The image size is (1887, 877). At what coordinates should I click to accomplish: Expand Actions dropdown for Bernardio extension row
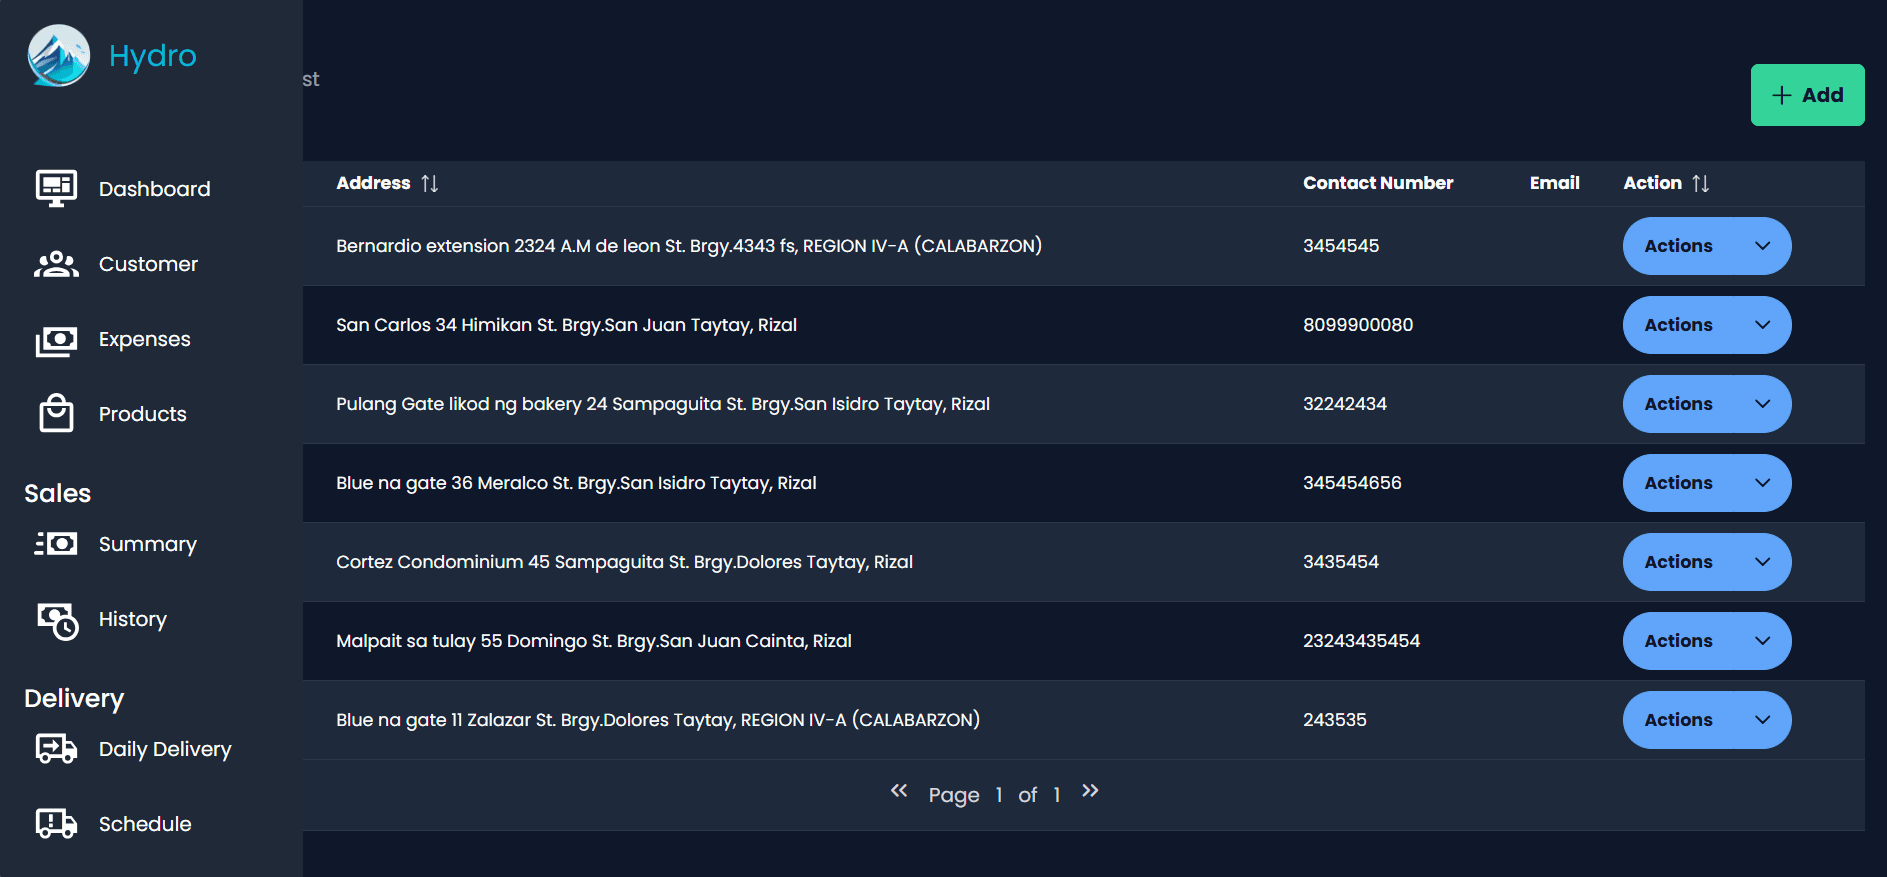pyautogui.click(x=1707, y=246)
